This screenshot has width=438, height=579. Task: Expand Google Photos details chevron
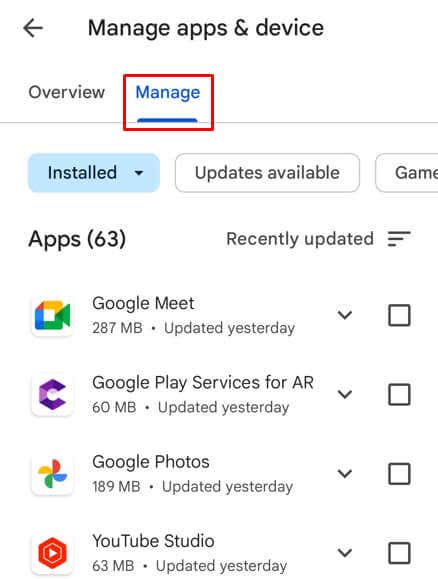[x=345, y=474]
